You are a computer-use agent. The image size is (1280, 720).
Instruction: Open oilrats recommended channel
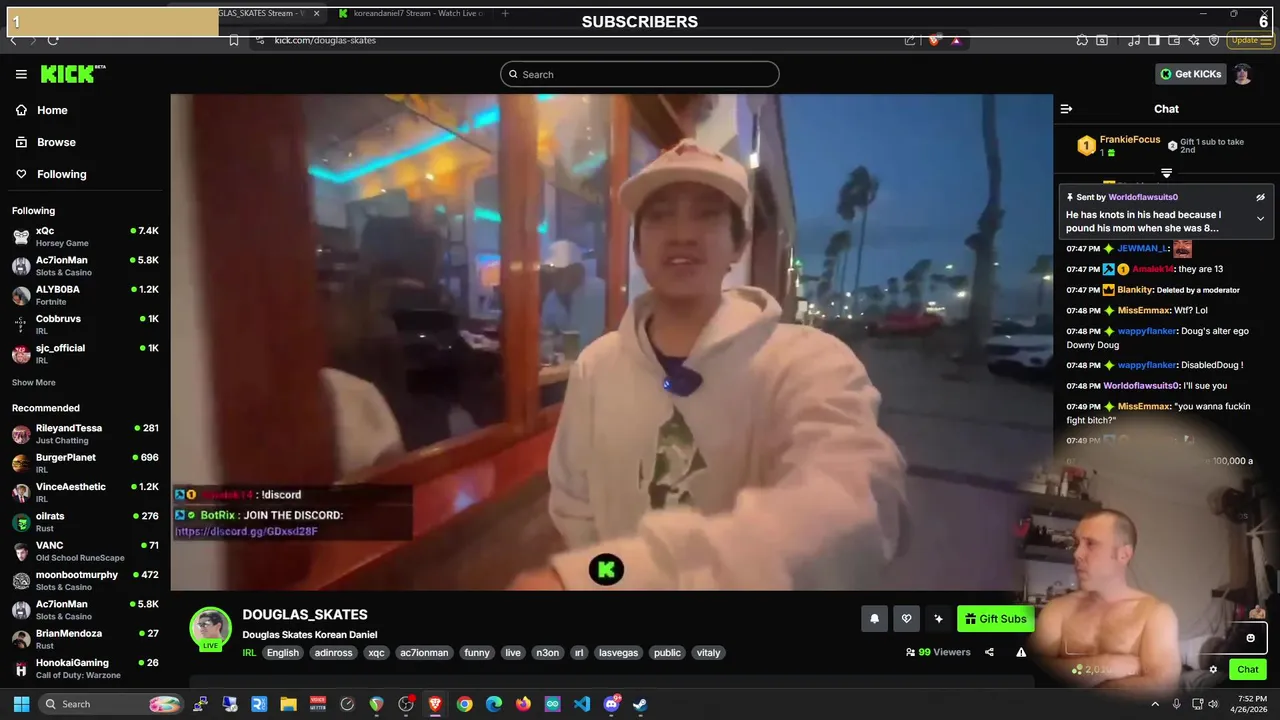coord(85,521)
